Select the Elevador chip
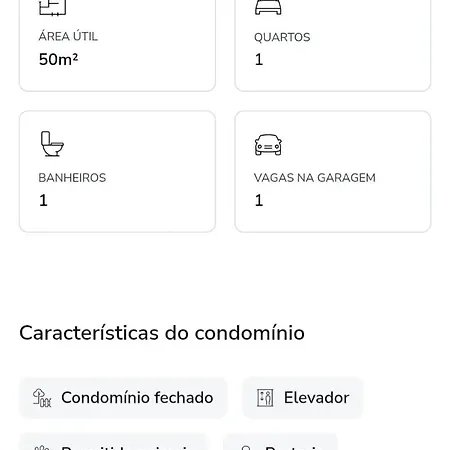 [303, 398]
